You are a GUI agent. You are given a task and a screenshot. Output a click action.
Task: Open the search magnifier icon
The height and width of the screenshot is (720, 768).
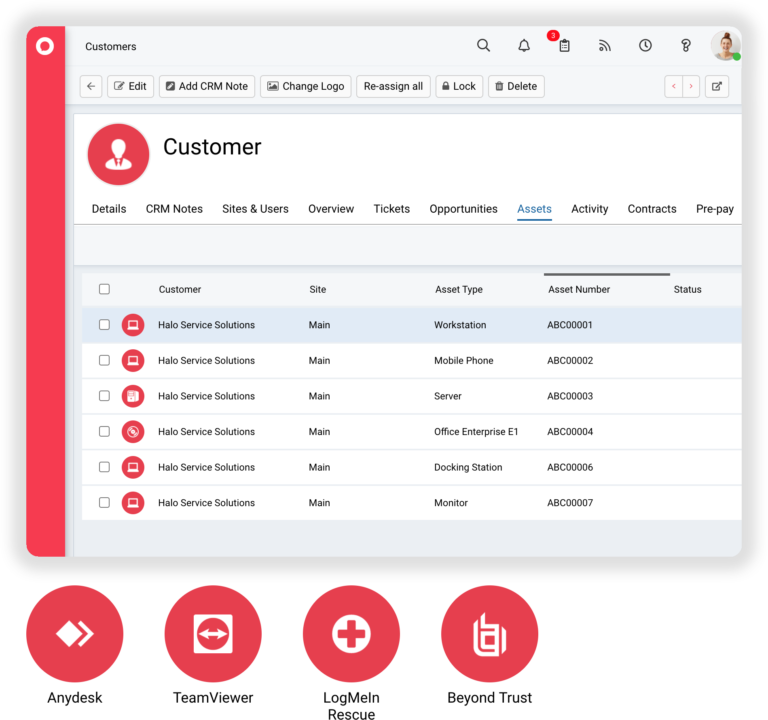point(483,46)
